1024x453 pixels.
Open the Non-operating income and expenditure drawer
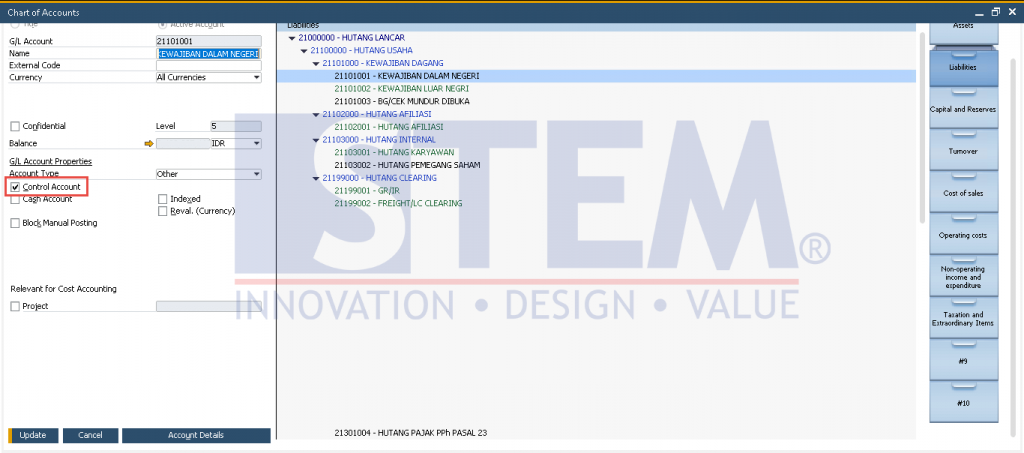[x=963, y=277]
